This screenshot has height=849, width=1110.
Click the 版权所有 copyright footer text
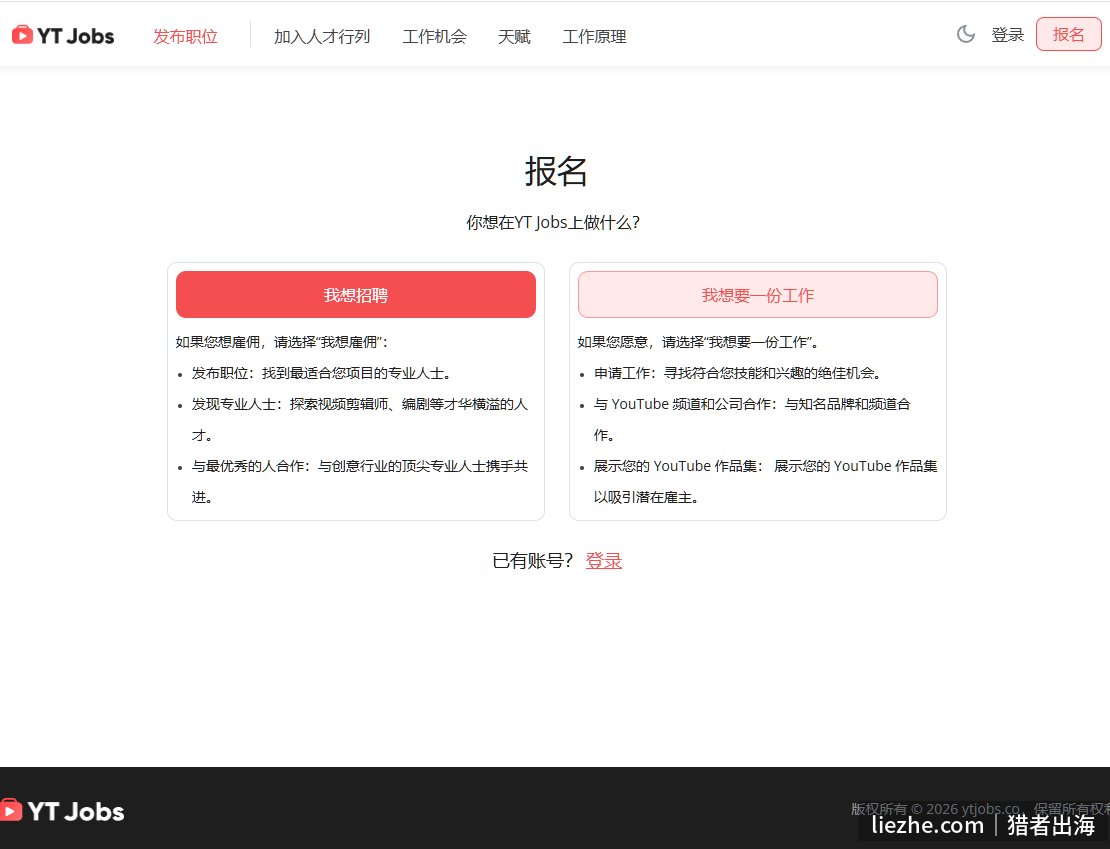pyautogui.click(x=980, y=809)
